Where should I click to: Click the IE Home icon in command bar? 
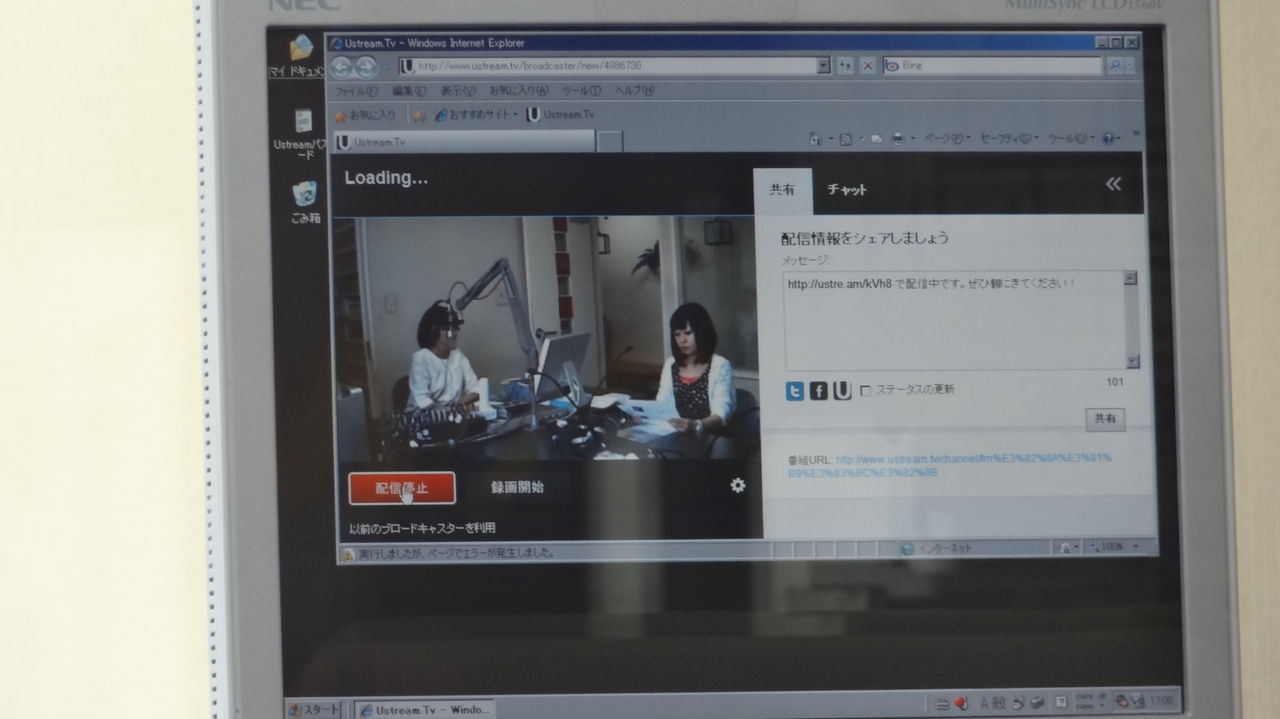coord(816,138)
